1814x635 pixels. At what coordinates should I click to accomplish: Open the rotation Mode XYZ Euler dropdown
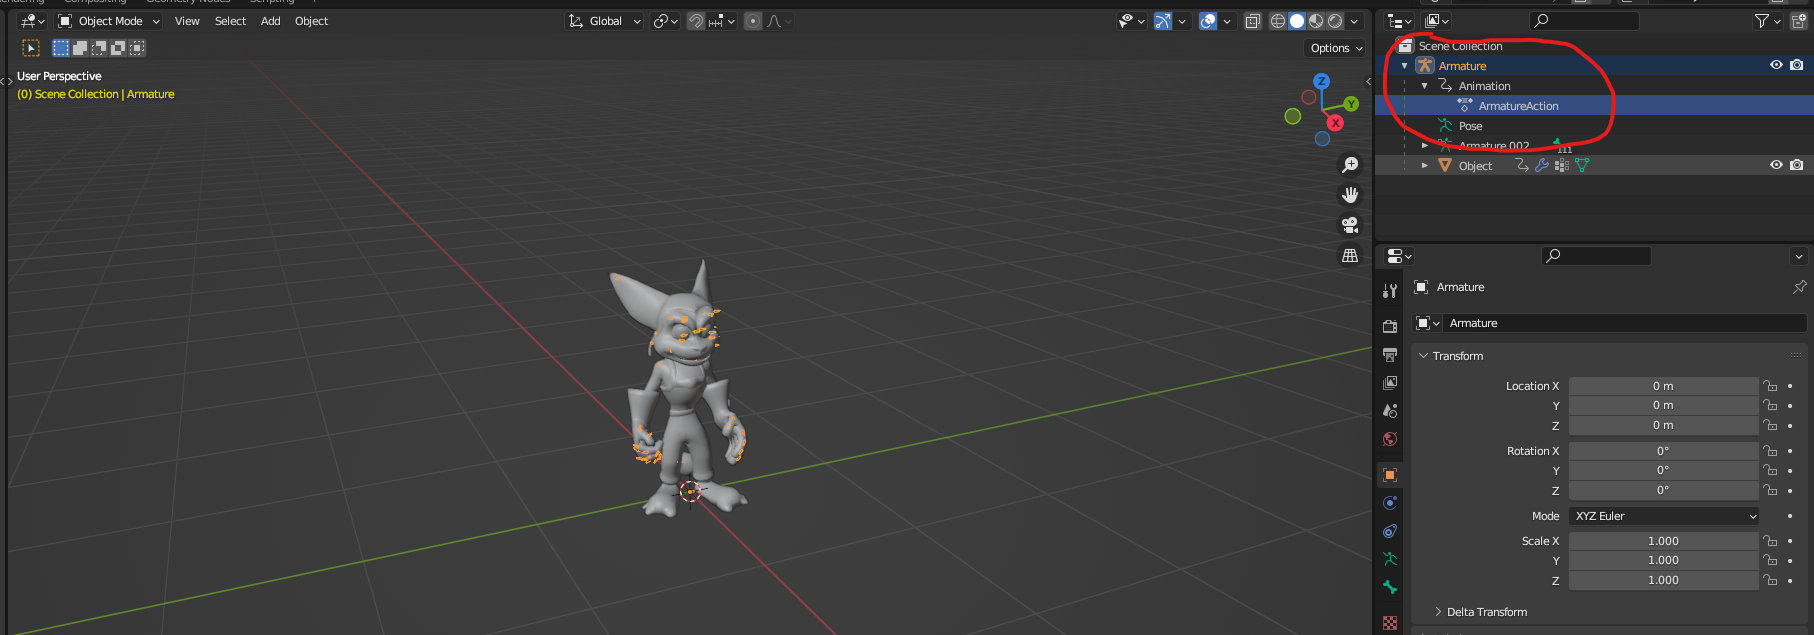pos(1664,516)
